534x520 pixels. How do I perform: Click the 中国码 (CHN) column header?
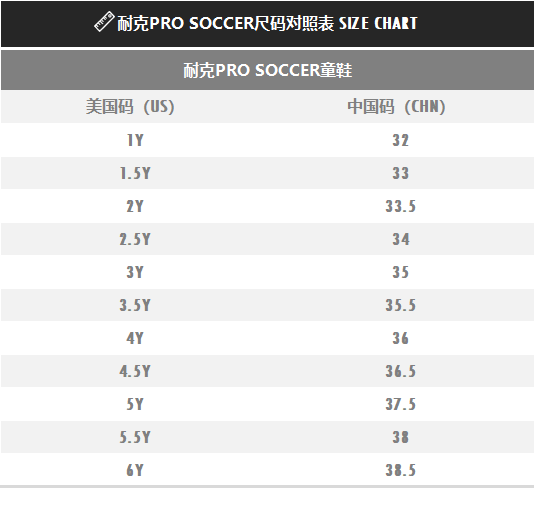pos(396,107)
